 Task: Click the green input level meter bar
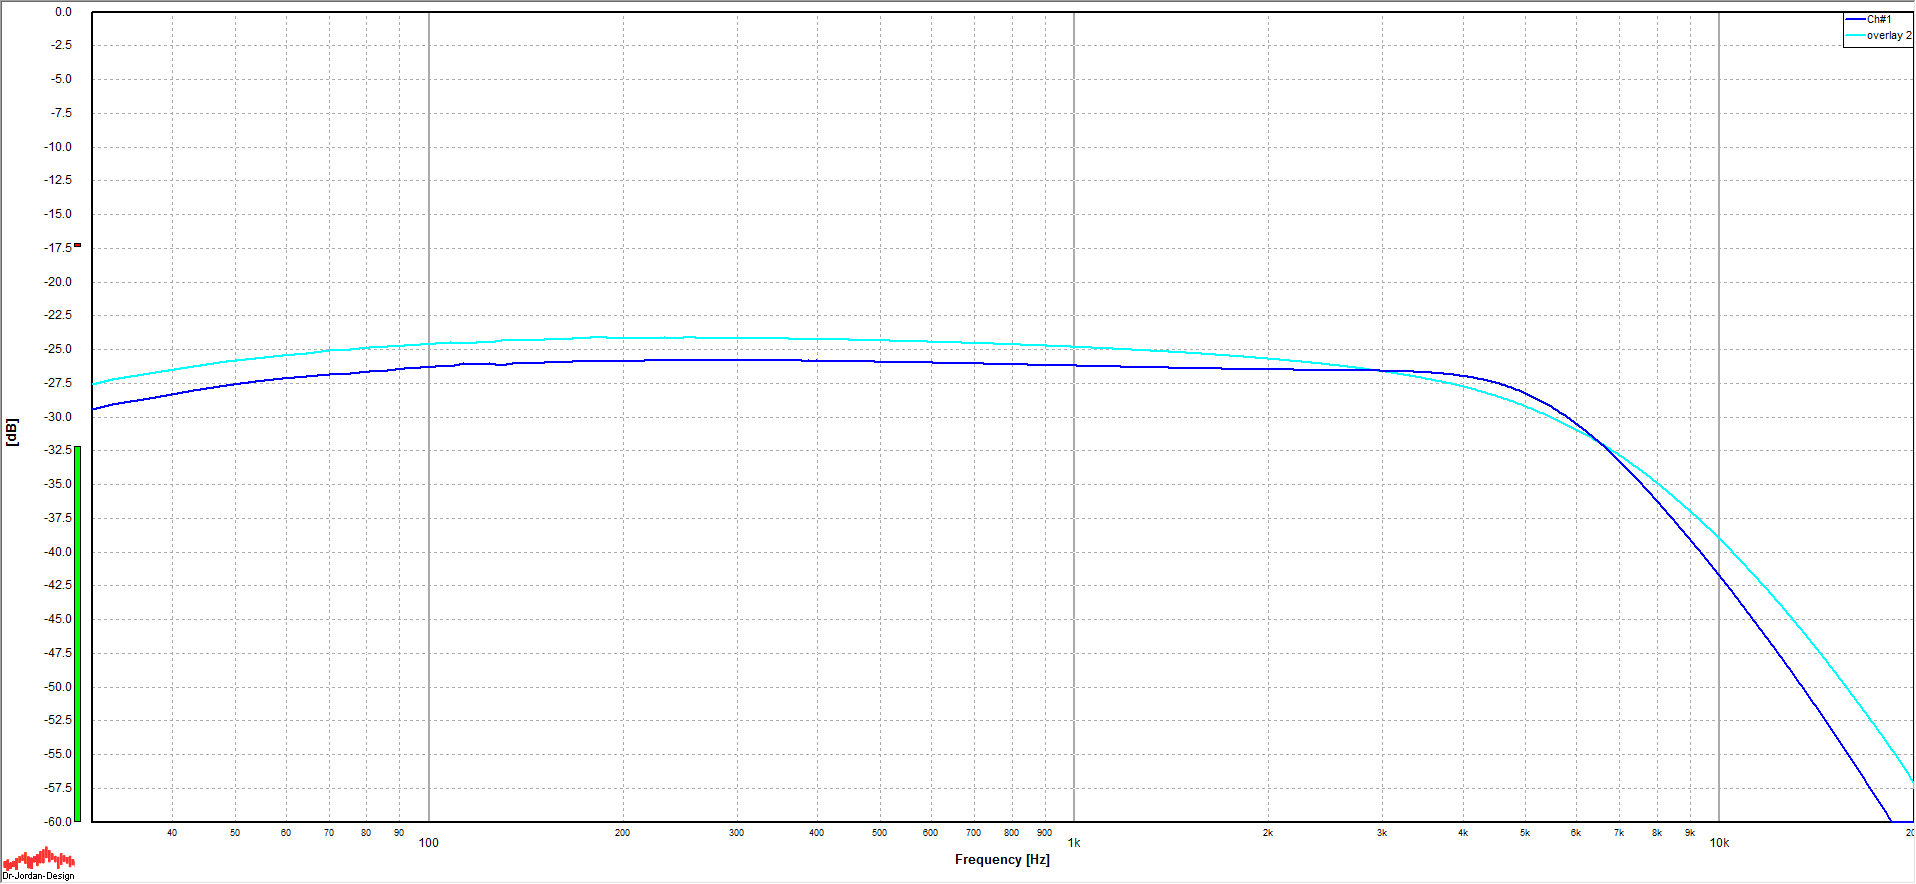pyautogui.click(x=77, y=633)
